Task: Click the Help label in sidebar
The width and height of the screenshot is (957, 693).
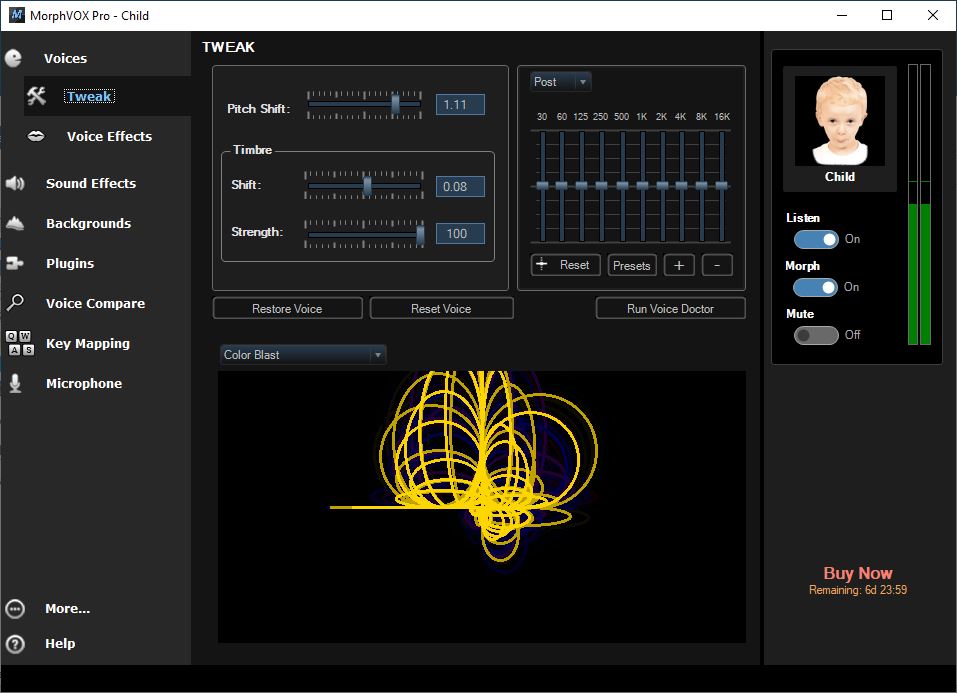Action: [x=60, y=644]
